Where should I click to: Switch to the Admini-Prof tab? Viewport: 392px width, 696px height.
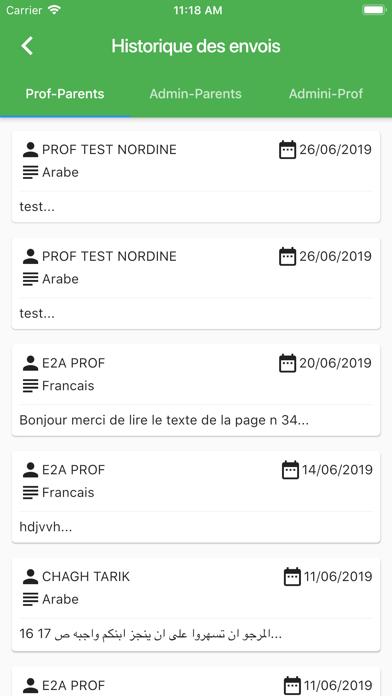[x=326, y=94]
